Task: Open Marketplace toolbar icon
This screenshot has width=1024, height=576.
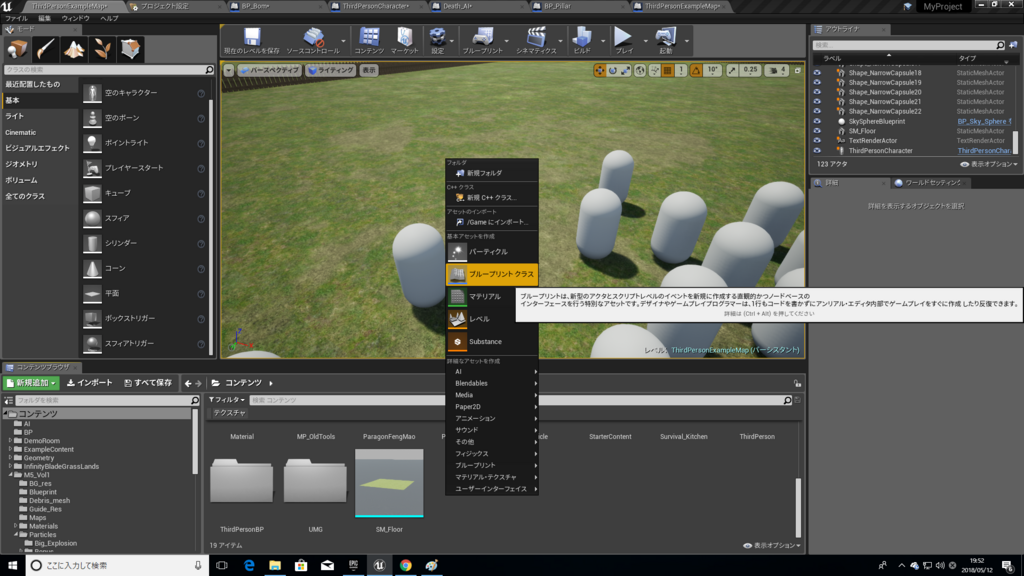Action: pyautogui.click(x=404, y=40)
